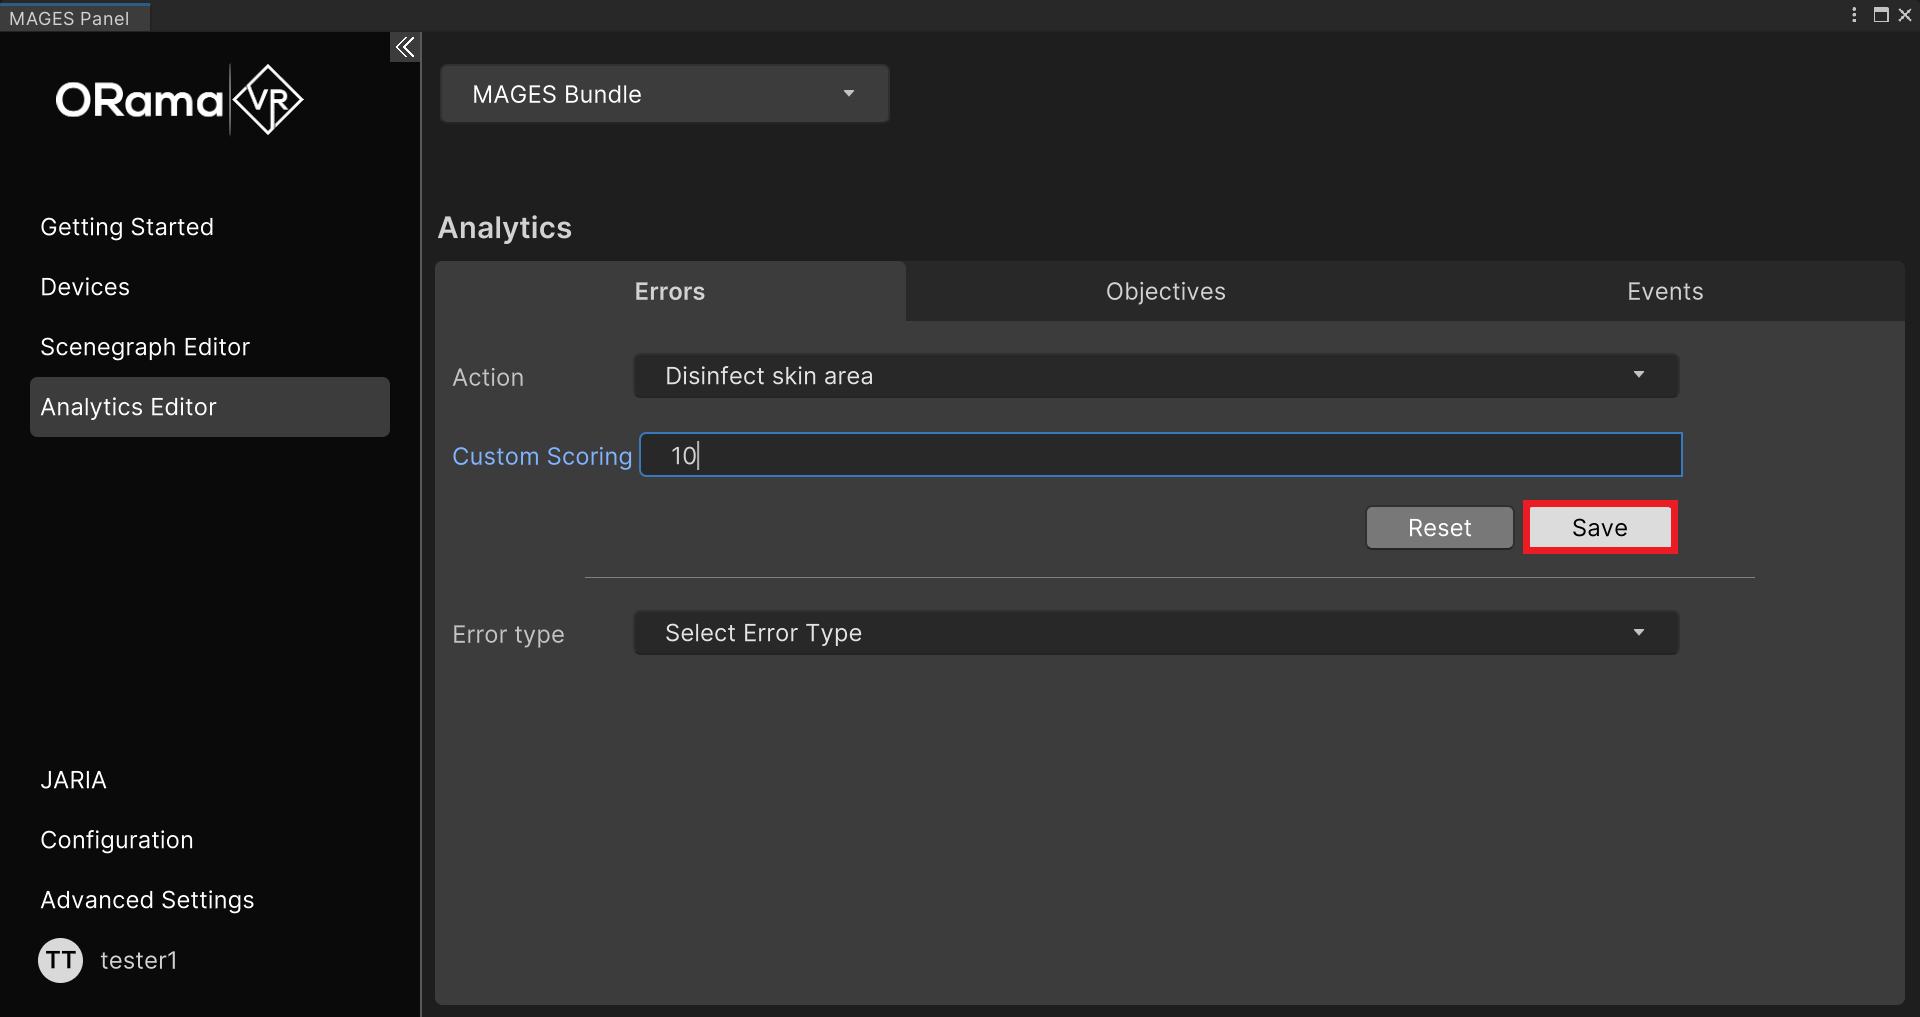Open the JARIA sidebar item
Image resolution: width=1920 pixels, height=1017 pixels.
pyautogui.click(x=73, y=780)
